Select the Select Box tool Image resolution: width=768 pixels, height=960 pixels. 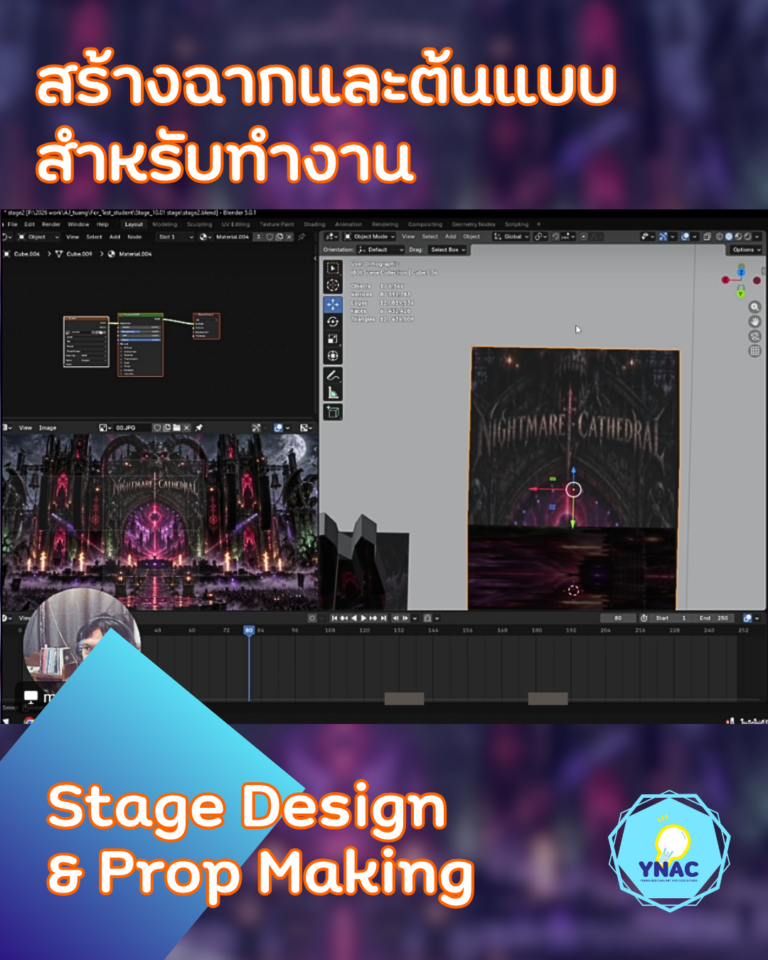333,268
